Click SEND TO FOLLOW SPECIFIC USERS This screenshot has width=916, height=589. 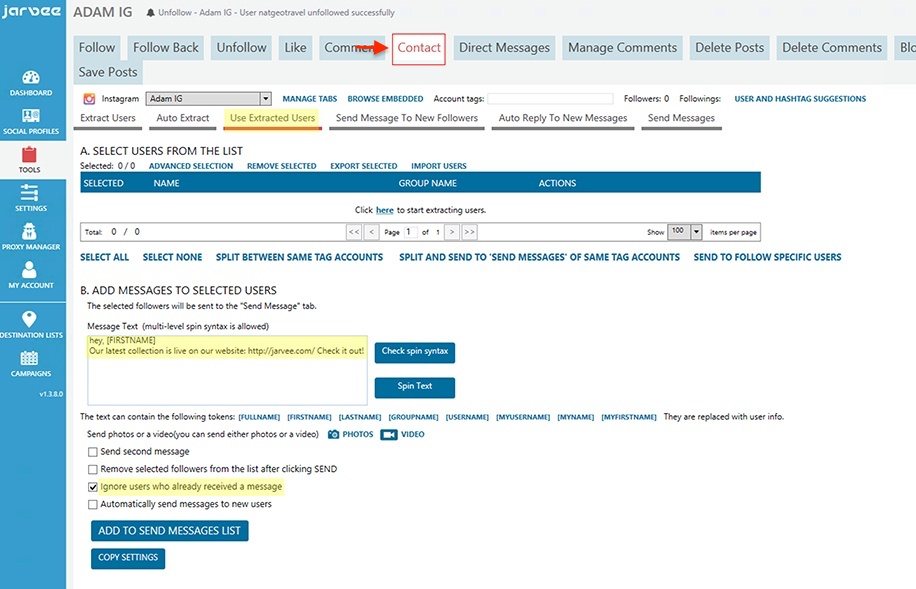(x=768, y=257)
